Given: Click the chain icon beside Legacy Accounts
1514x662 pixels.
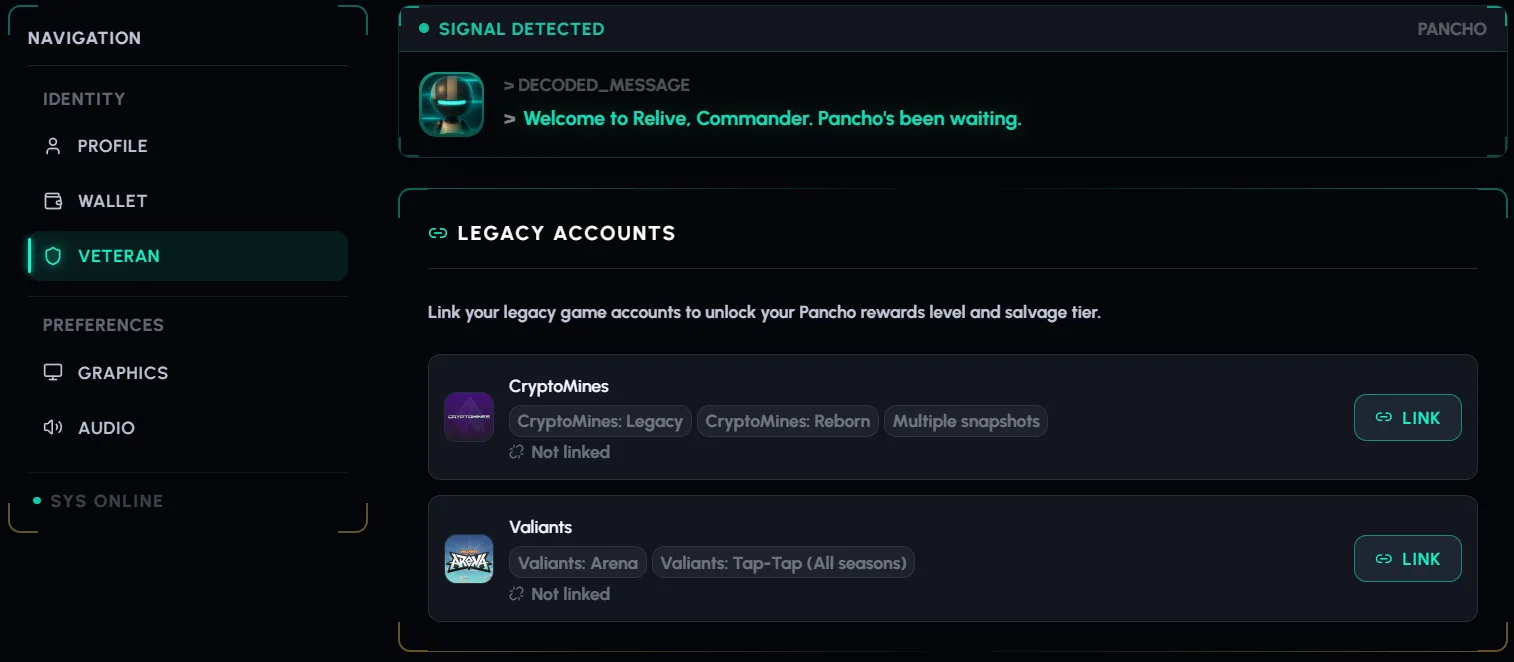Looking at the screenshot, I should 437,233.
